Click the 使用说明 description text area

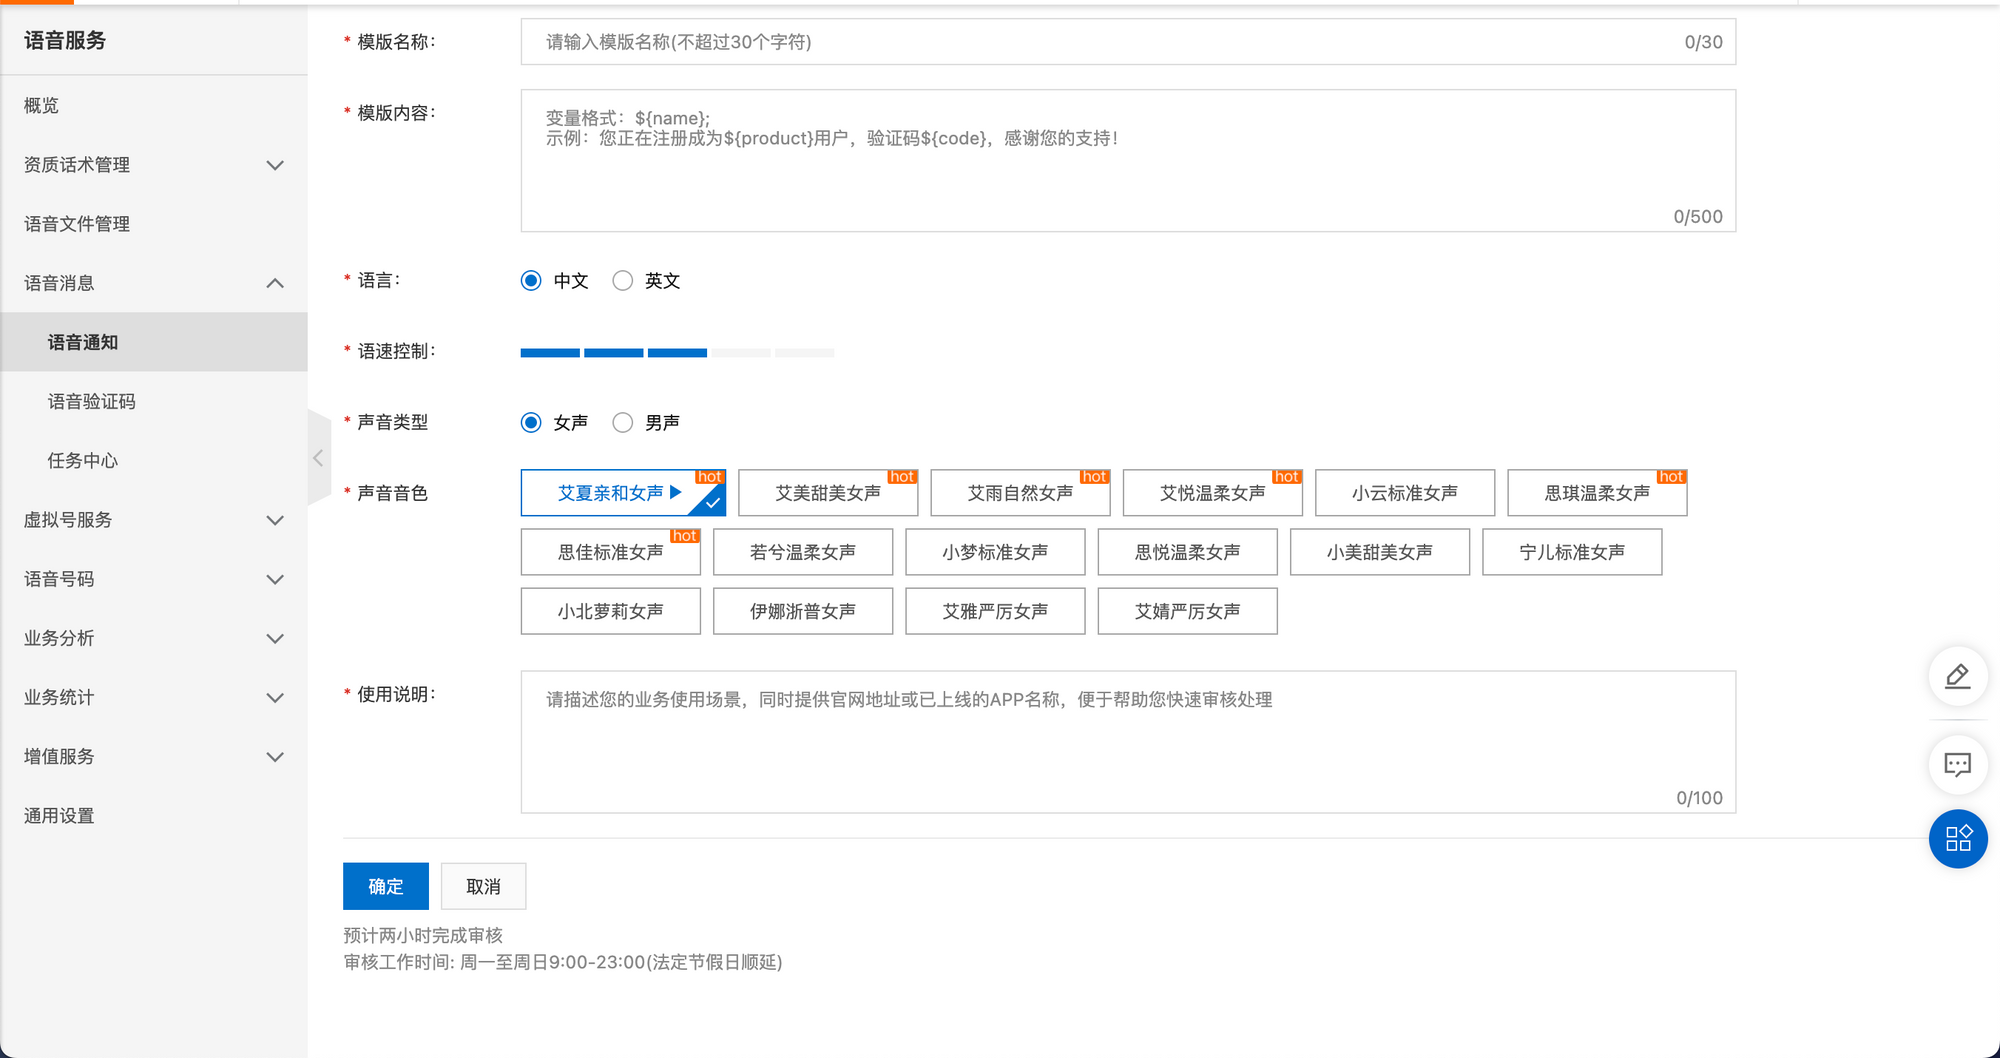[1127, 741]
